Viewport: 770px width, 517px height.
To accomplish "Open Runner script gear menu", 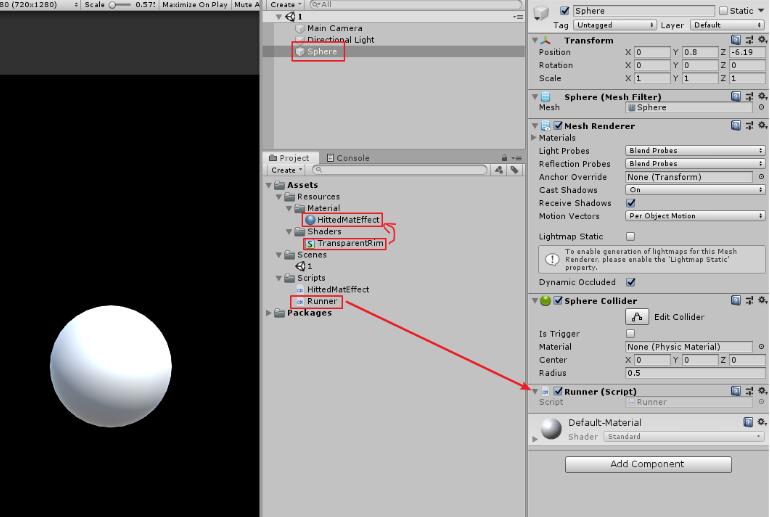I will pyautogui.click(x=762, y=391).
